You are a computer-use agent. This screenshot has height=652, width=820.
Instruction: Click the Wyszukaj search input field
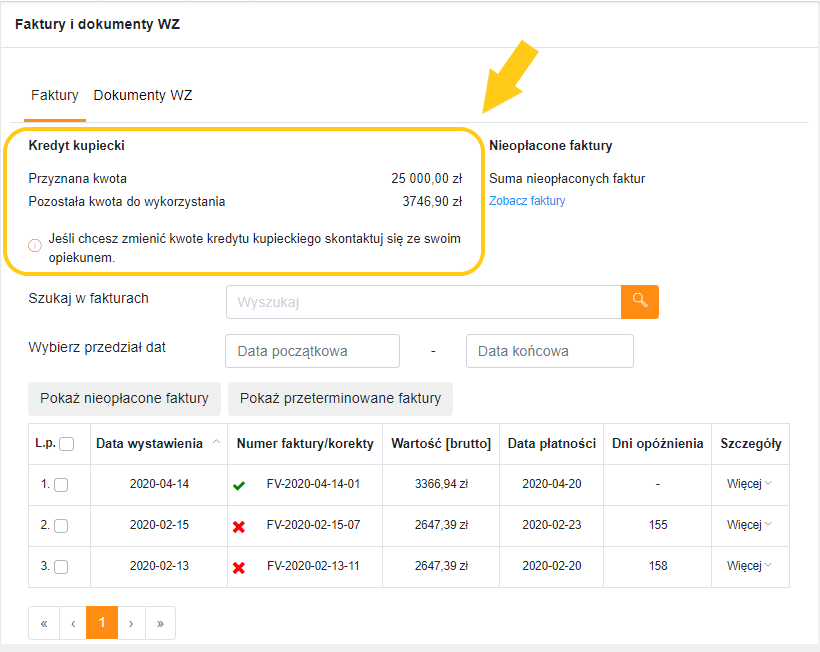click(424, 302)
